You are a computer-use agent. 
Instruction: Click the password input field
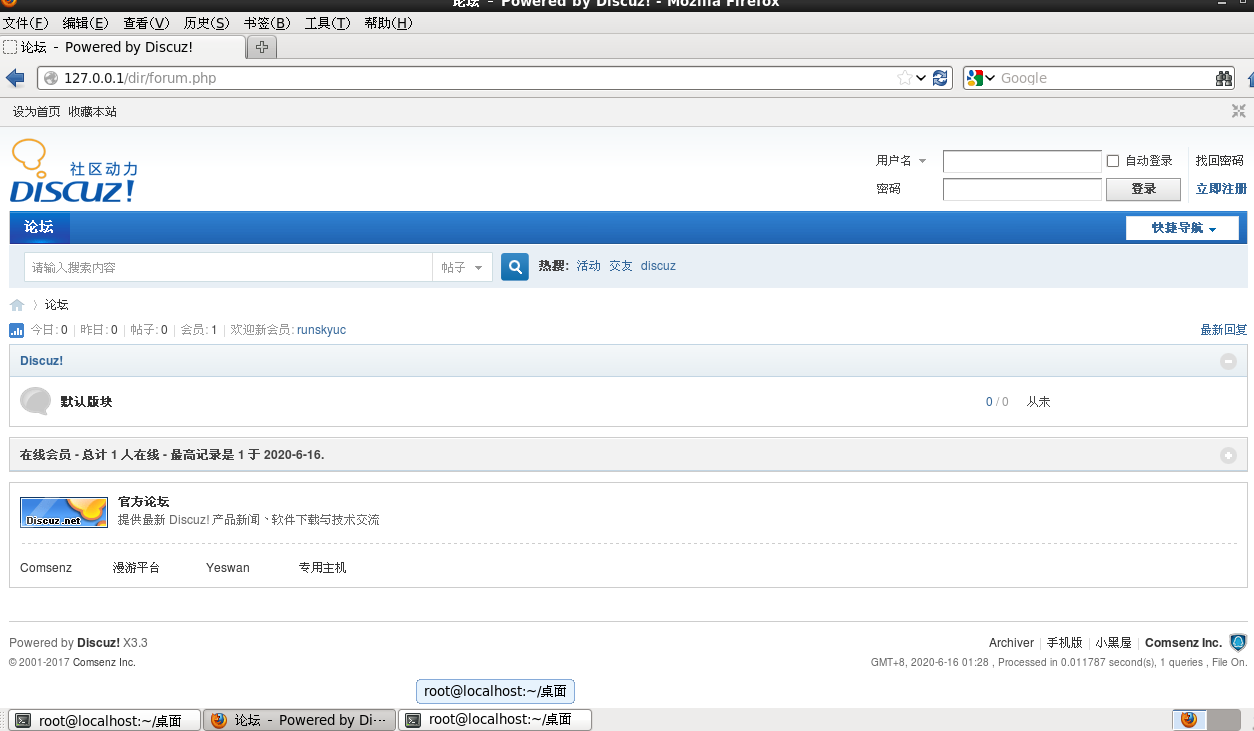1022,189
